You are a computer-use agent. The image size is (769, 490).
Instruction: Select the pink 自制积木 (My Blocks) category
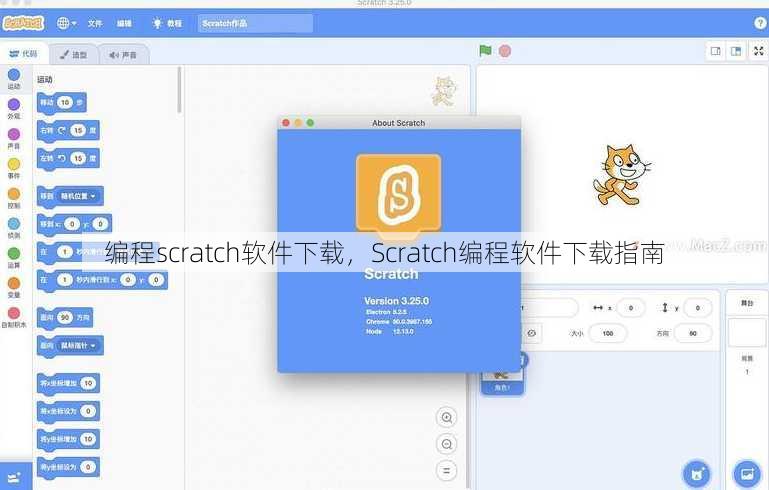14,317
